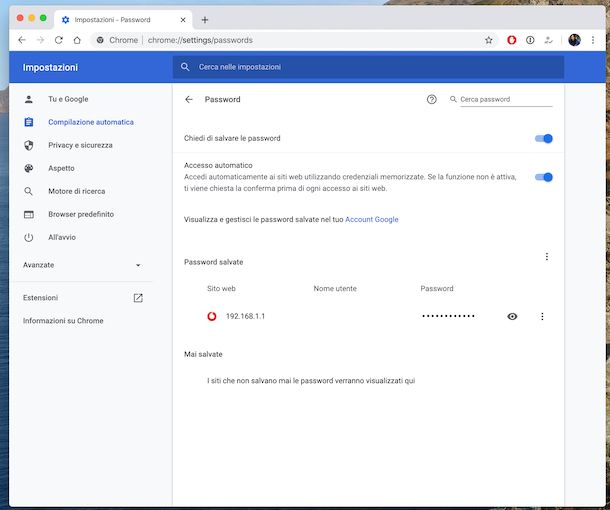The width and height of the screenshot is (610, 510).
Task: Click the Impostazioni header title
Action: (50, 67)
